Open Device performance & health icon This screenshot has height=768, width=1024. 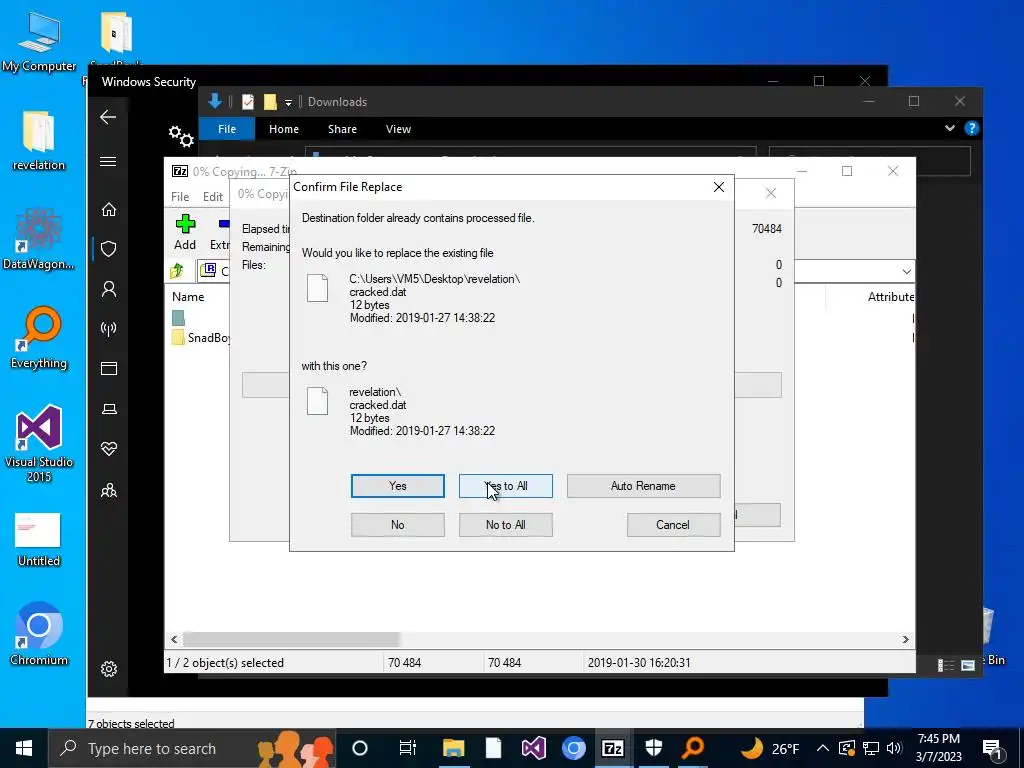pyautogui.click(x=108, y=449)
